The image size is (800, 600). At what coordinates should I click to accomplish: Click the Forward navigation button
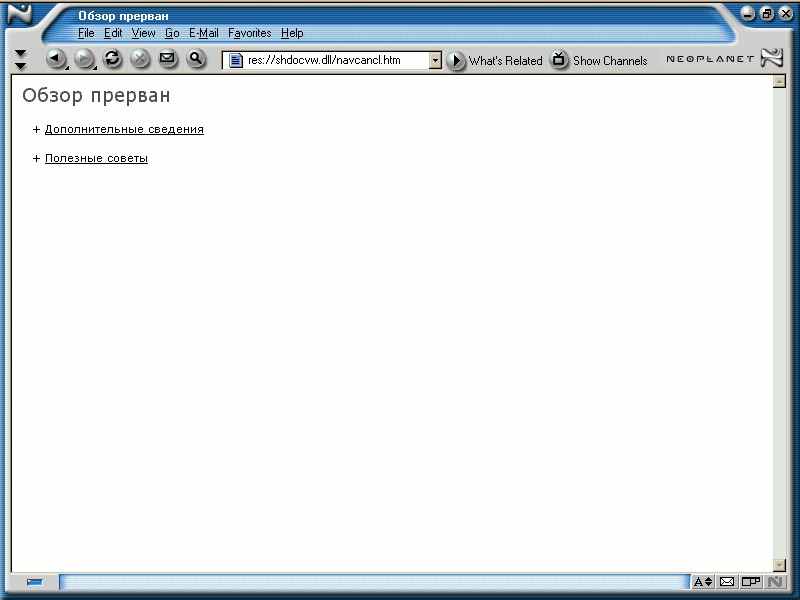point(84,59)
